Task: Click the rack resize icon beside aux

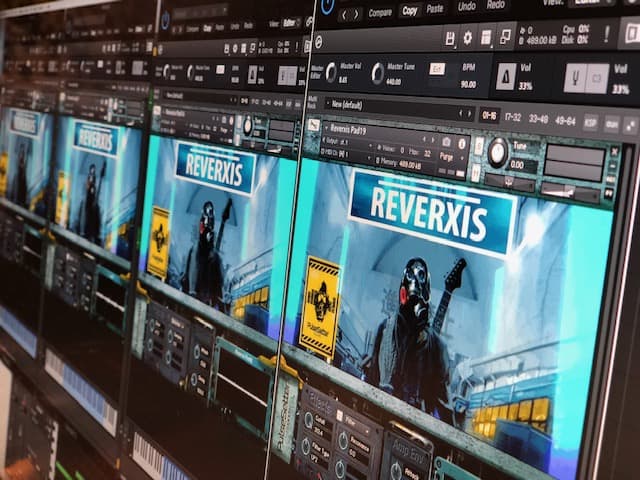Action: [631, 126]
